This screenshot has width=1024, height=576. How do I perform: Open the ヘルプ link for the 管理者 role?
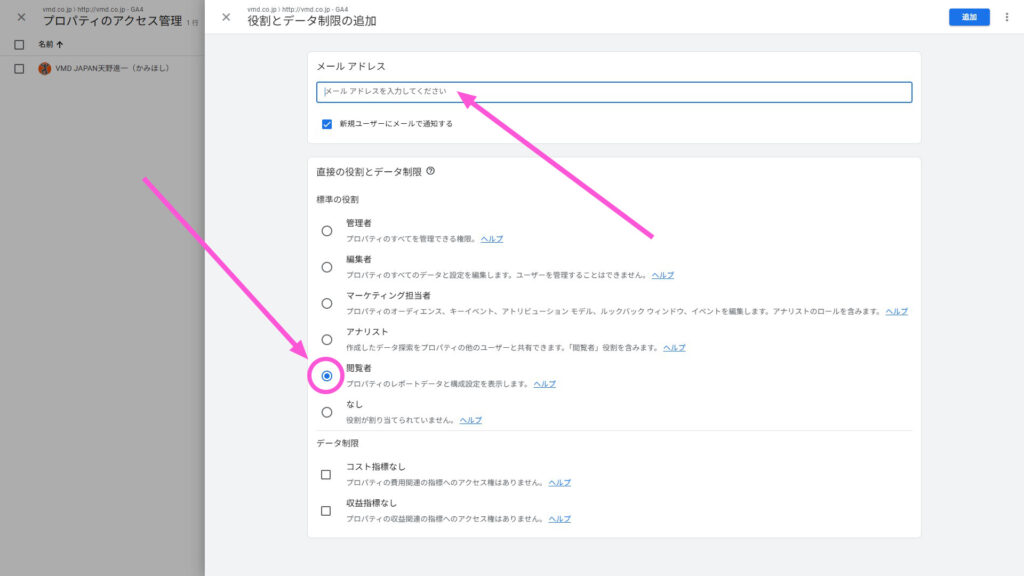pos(493,238)
